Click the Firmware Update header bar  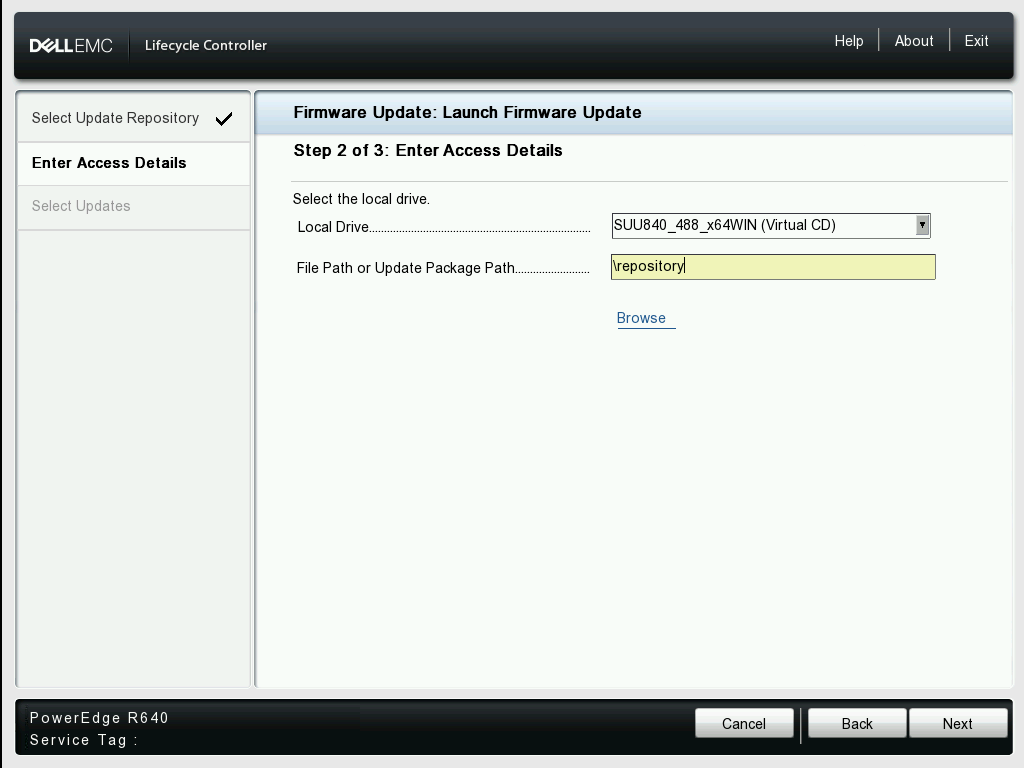tap(467, 112)
